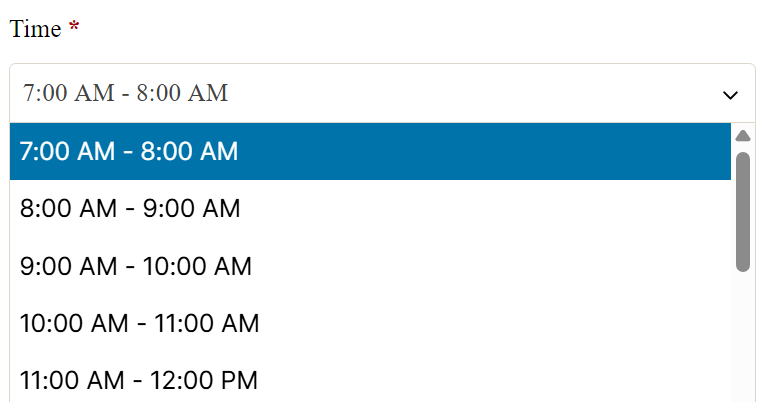This screenshot has height=402, width=765.
Task: Choose 8:00 AM - 9:00 AM time slot
Action: [x=130, y=209]
